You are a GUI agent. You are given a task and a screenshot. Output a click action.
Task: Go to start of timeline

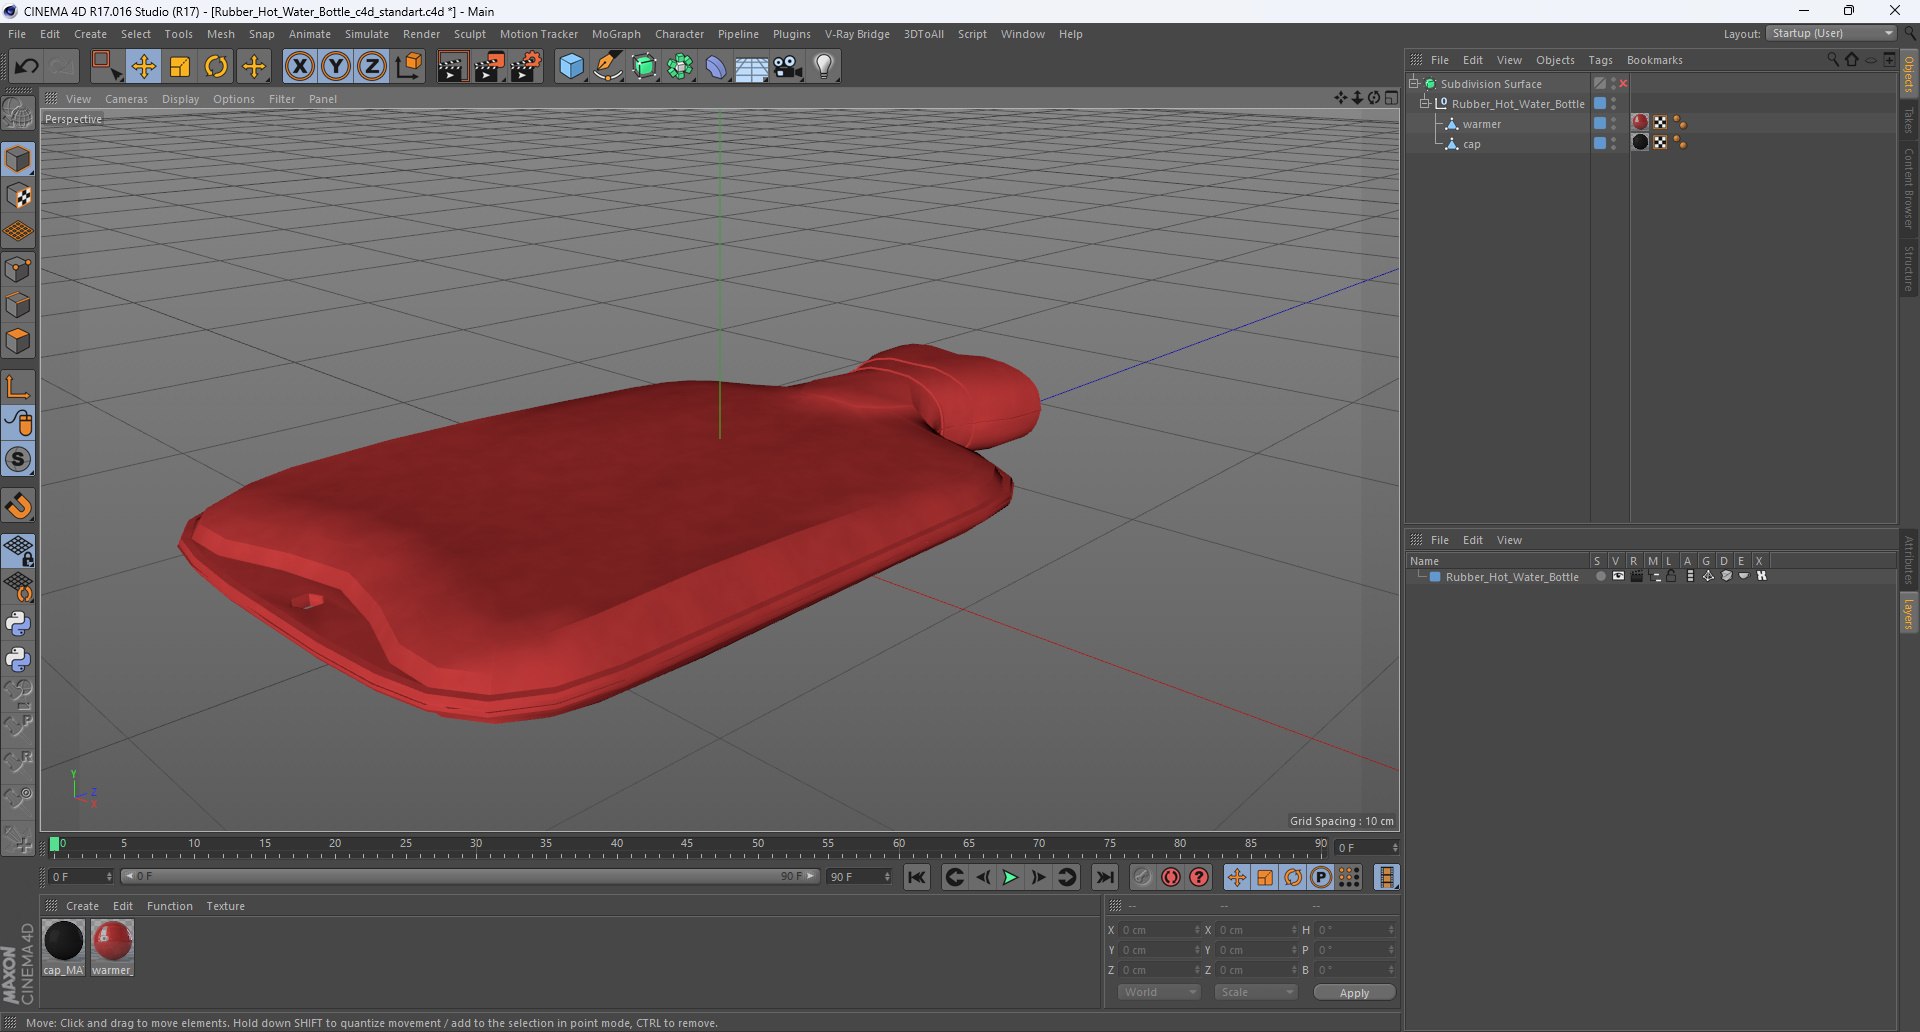[x=916, y=877]
